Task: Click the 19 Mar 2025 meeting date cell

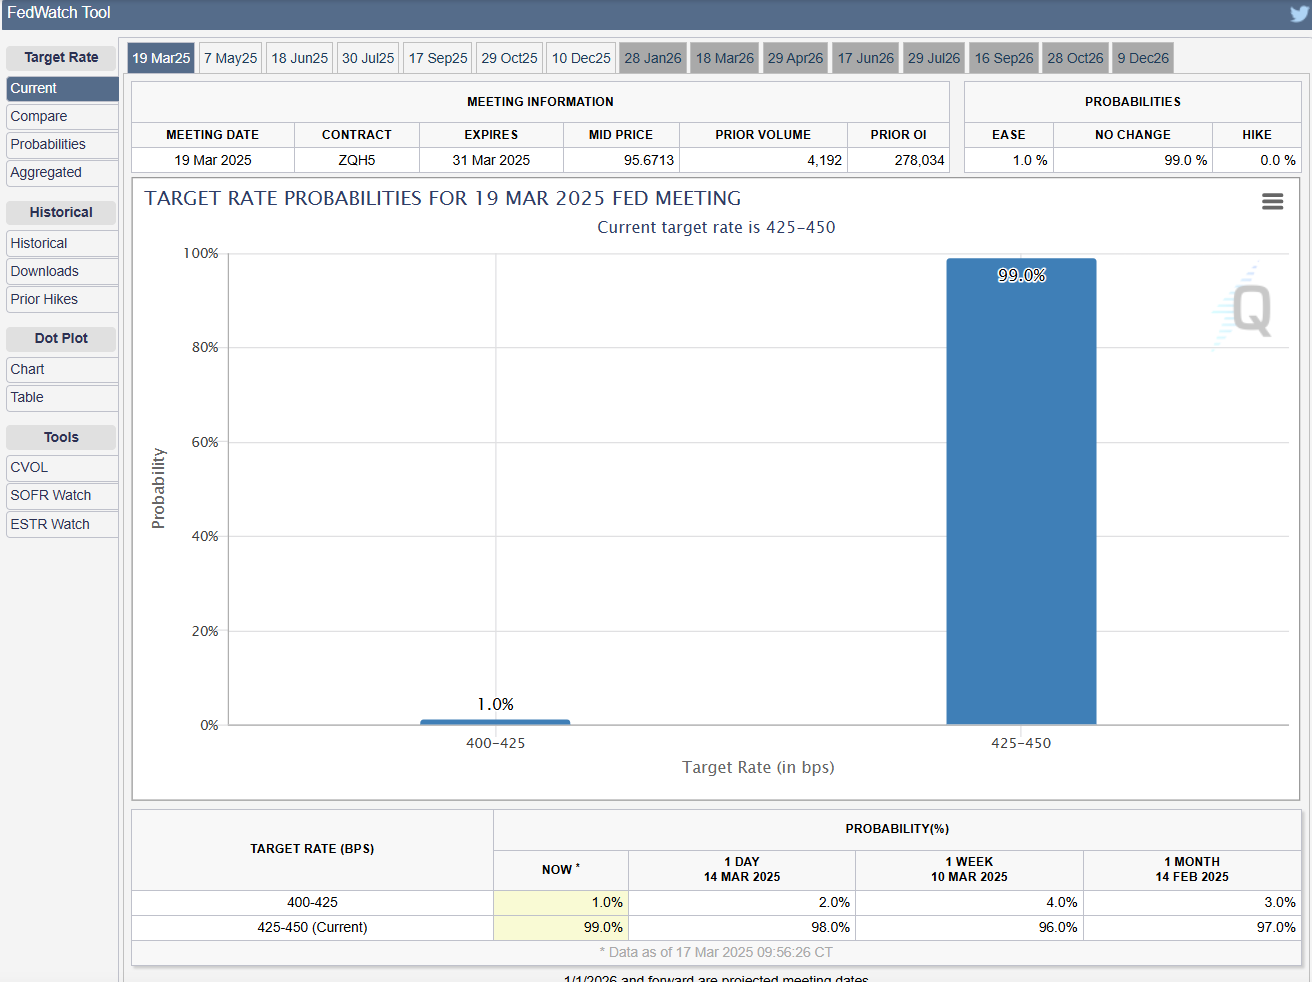Action: (213, 160)
